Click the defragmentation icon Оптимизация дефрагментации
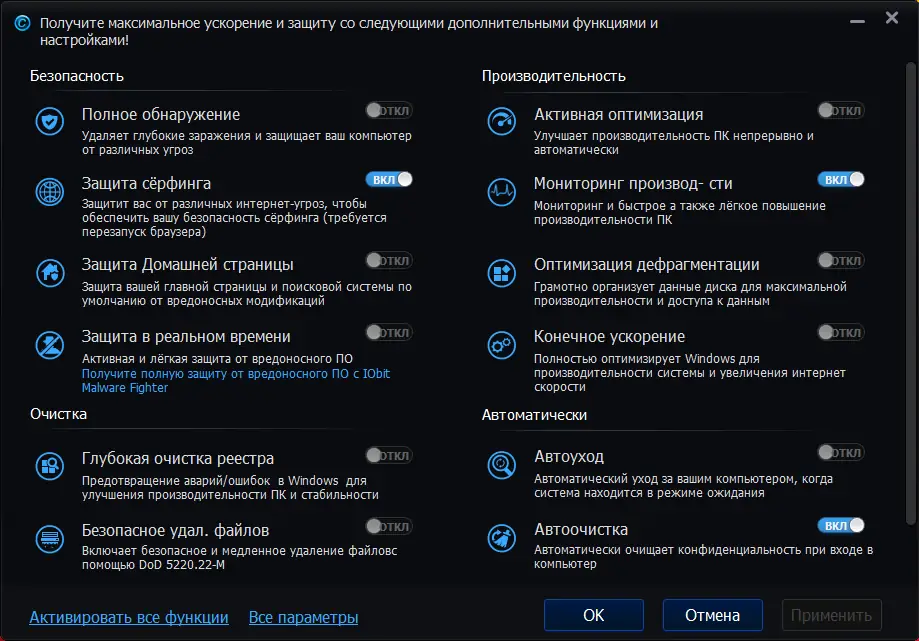Image resolution: width=919 pixels, height=641 pixels. [500, 272]
